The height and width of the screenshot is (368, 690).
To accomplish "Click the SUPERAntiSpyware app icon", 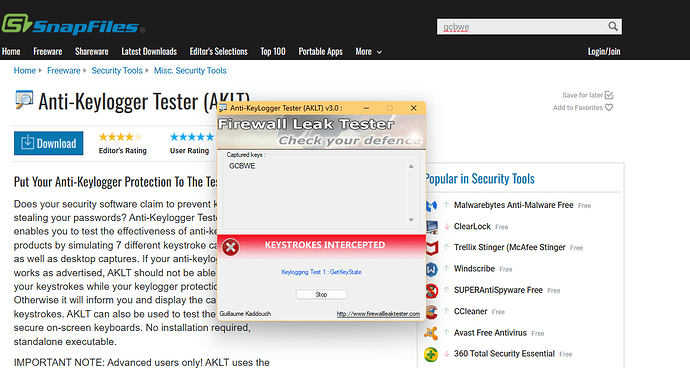I will [x=431, y=291].
